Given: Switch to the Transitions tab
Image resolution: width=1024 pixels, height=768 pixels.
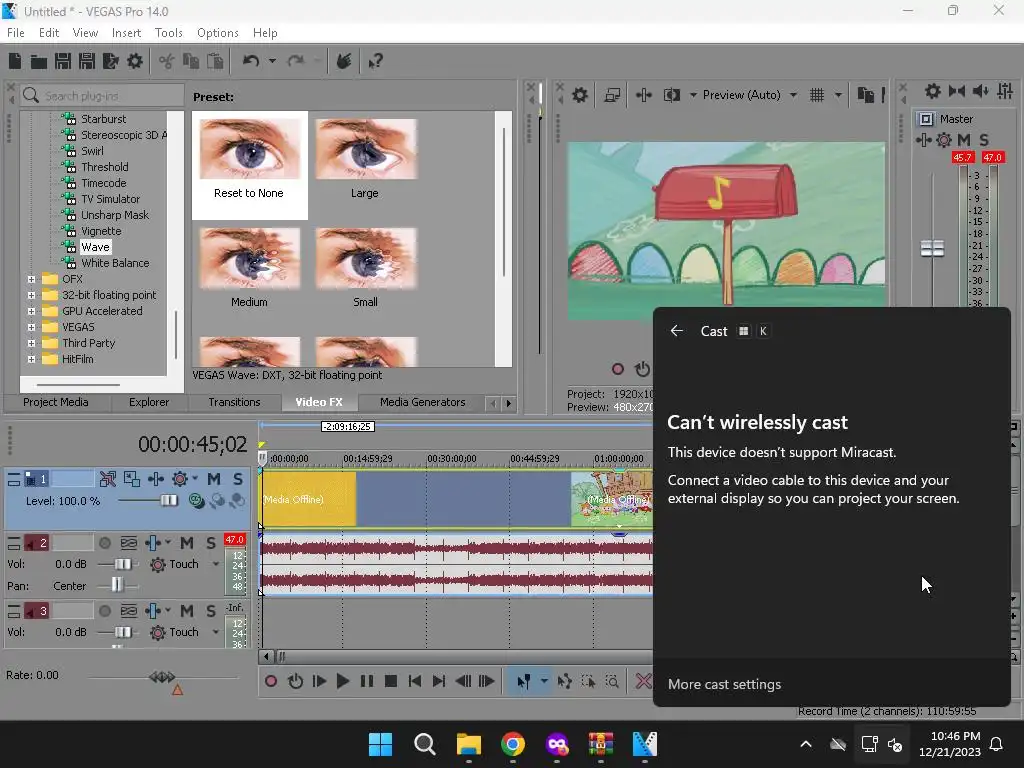Looking at the screenshot, I should 234,402.
